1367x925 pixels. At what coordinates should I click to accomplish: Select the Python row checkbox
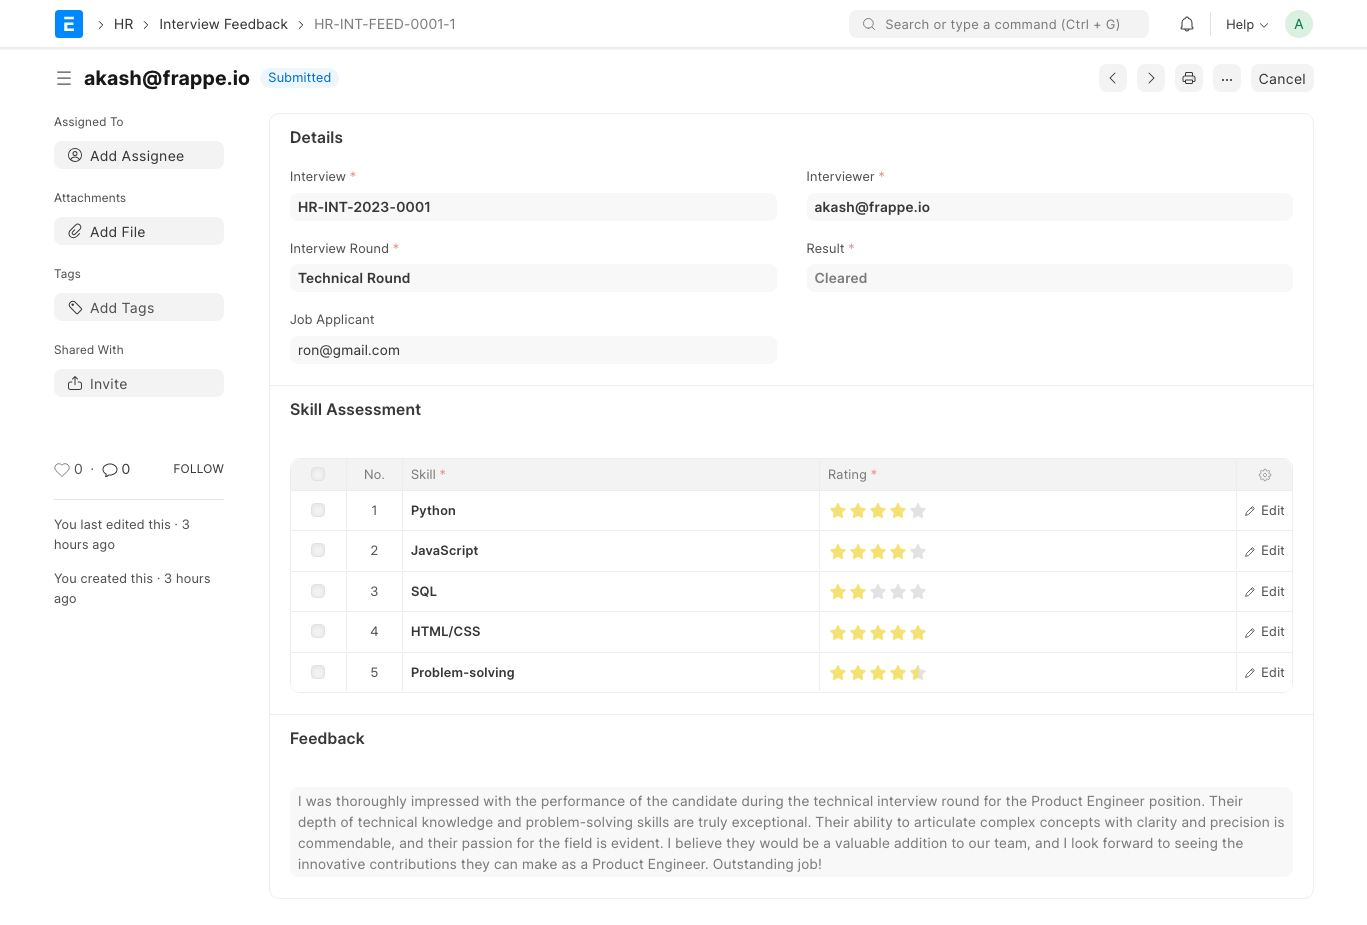point(318,510)
